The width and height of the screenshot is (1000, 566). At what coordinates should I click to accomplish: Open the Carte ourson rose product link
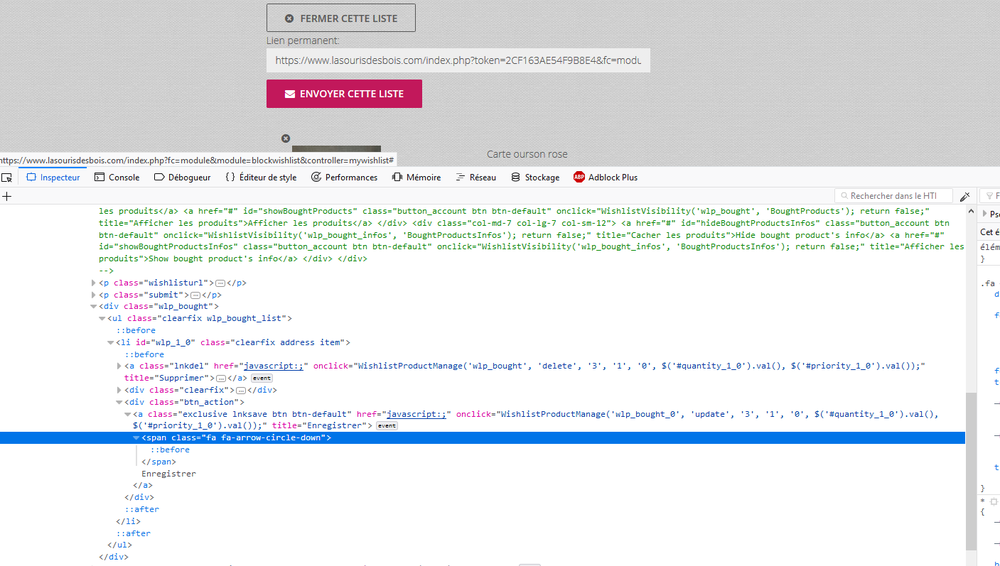pyautogui.click(x=527, y=154)
